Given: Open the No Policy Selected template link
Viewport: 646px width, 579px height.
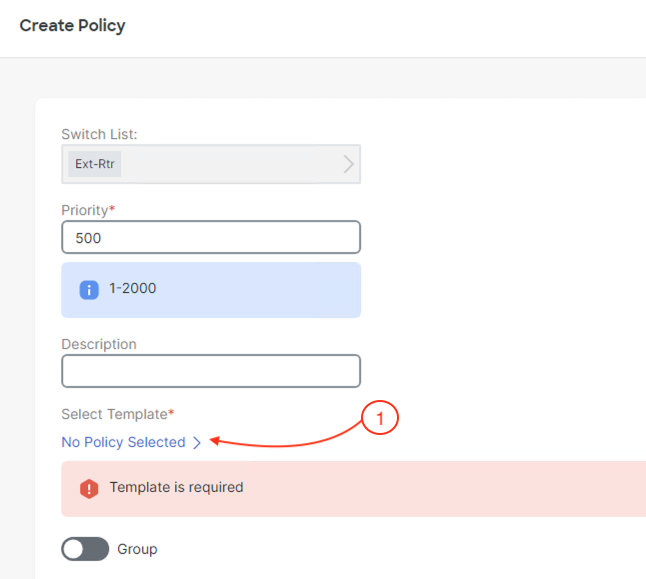Looking at the screenshot, I should tap(123, 442).
